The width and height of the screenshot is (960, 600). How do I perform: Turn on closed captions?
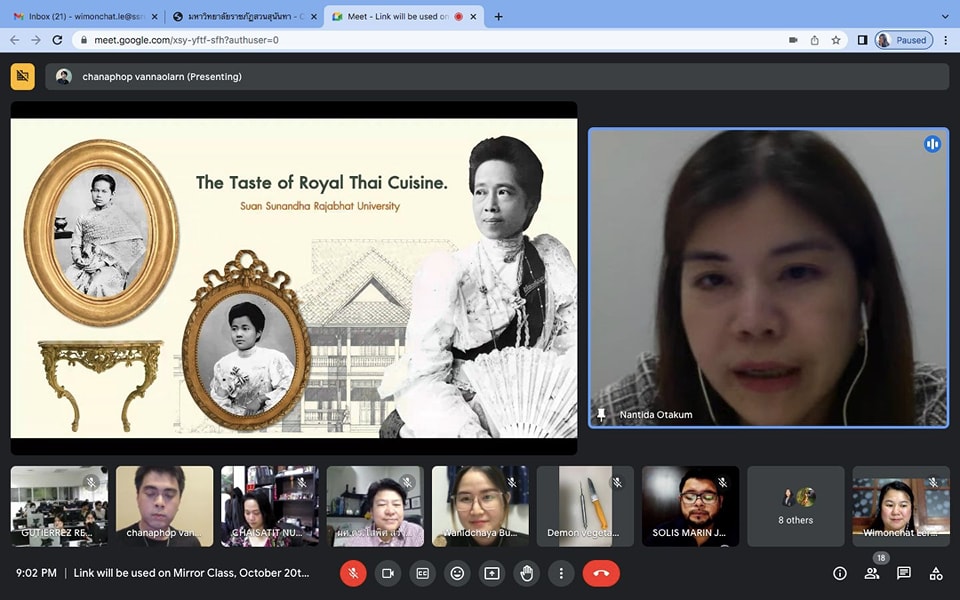pos(423,573)
